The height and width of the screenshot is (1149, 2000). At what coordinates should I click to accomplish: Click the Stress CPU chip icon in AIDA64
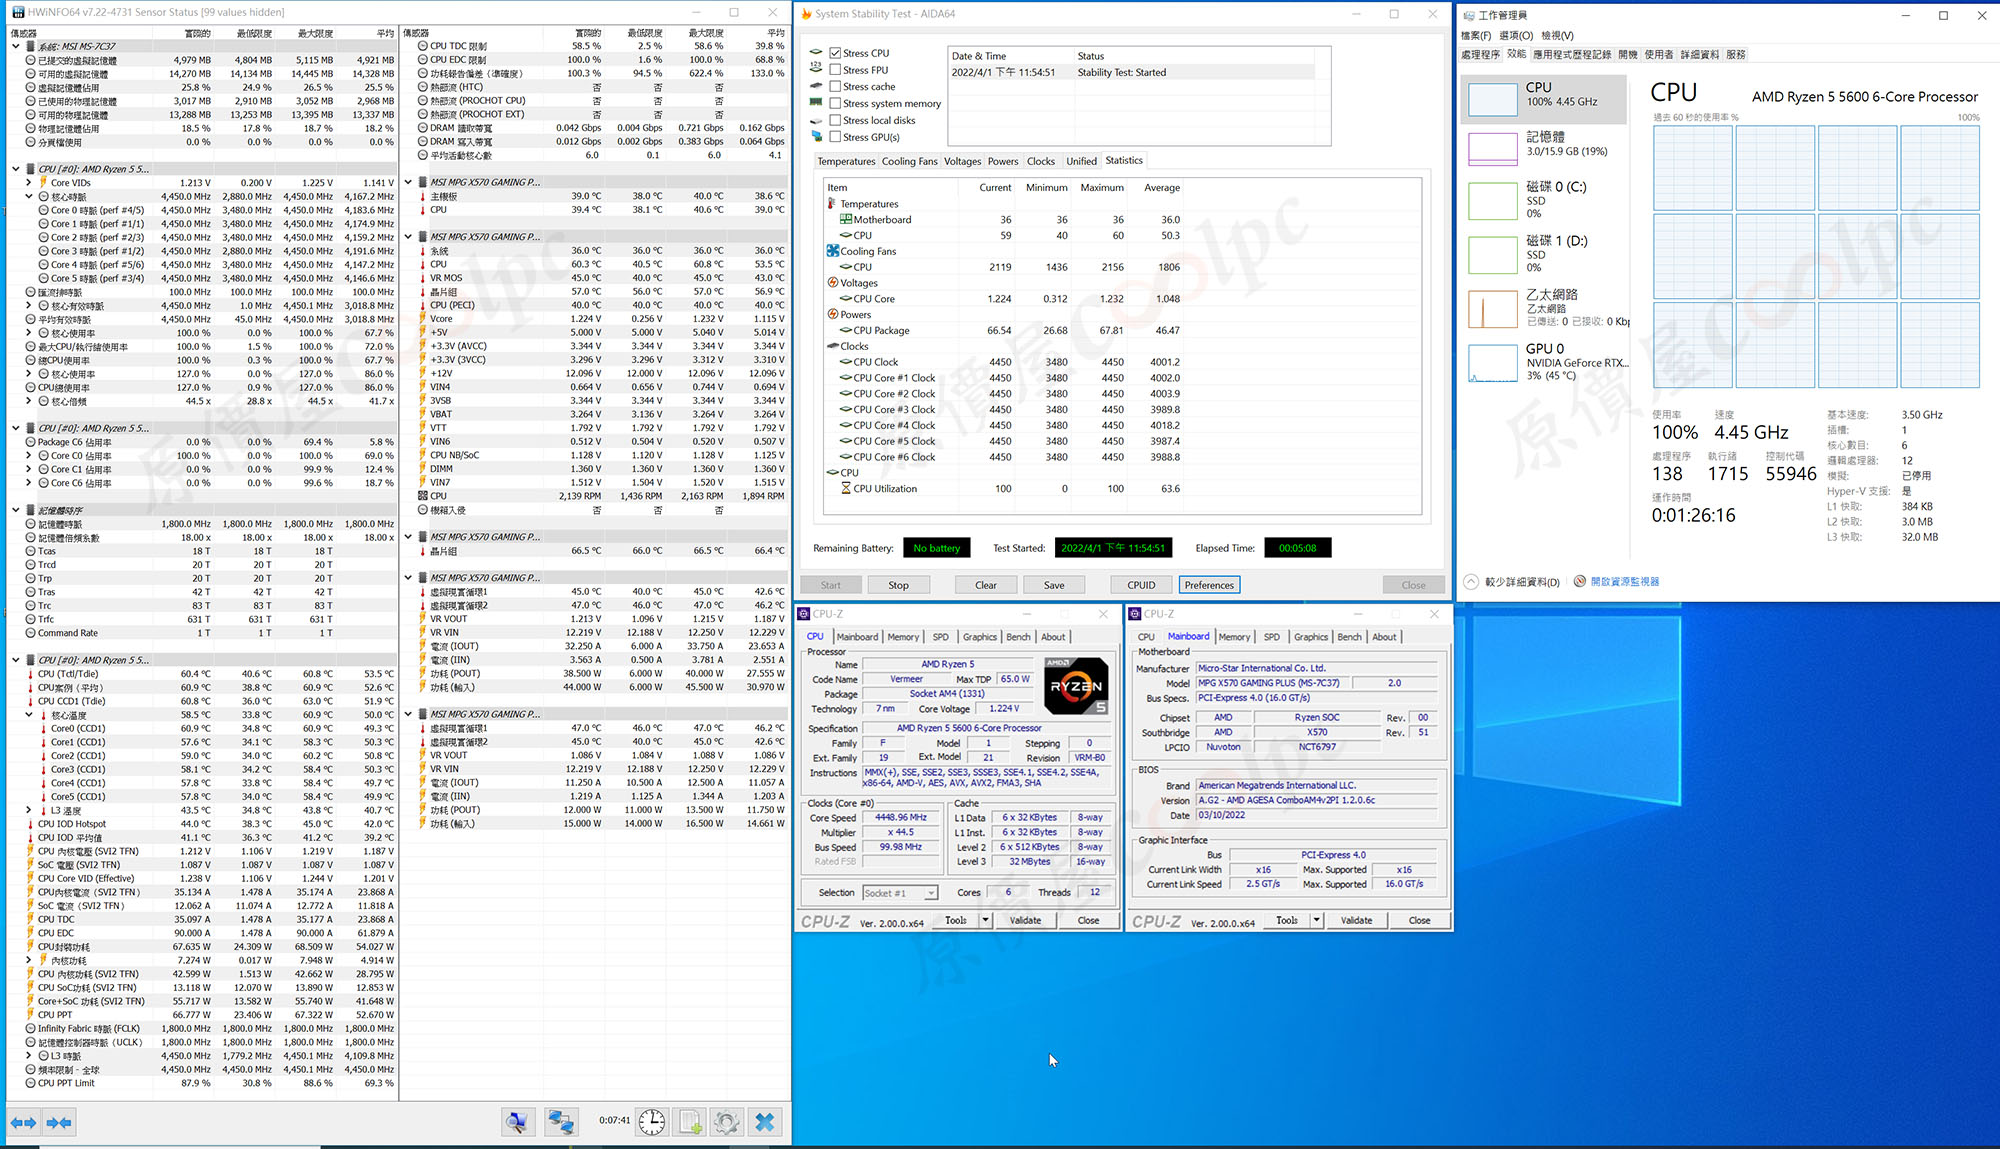coord(816,52)
